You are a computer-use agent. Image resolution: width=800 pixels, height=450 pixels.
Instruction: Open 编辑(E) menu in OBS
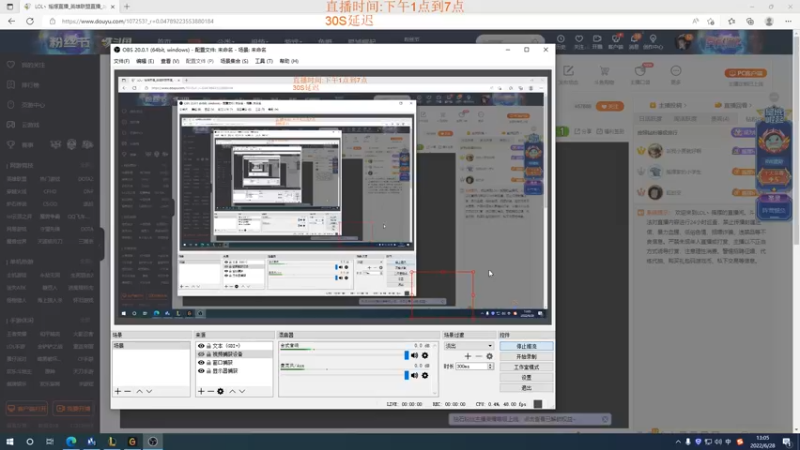pyautogui.click(x=145, y=61)
